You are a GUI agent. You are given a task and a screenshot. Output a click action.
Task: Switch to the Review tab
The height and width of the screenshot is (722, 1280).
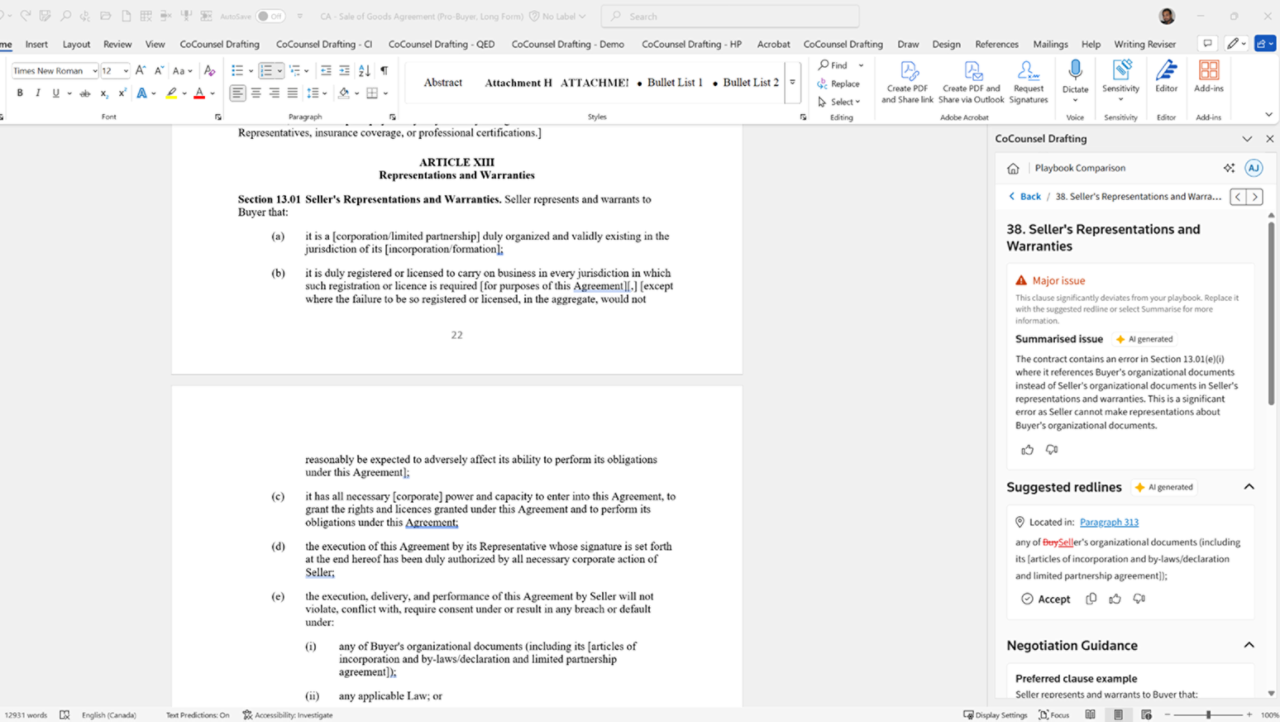(x=117, y=44)
